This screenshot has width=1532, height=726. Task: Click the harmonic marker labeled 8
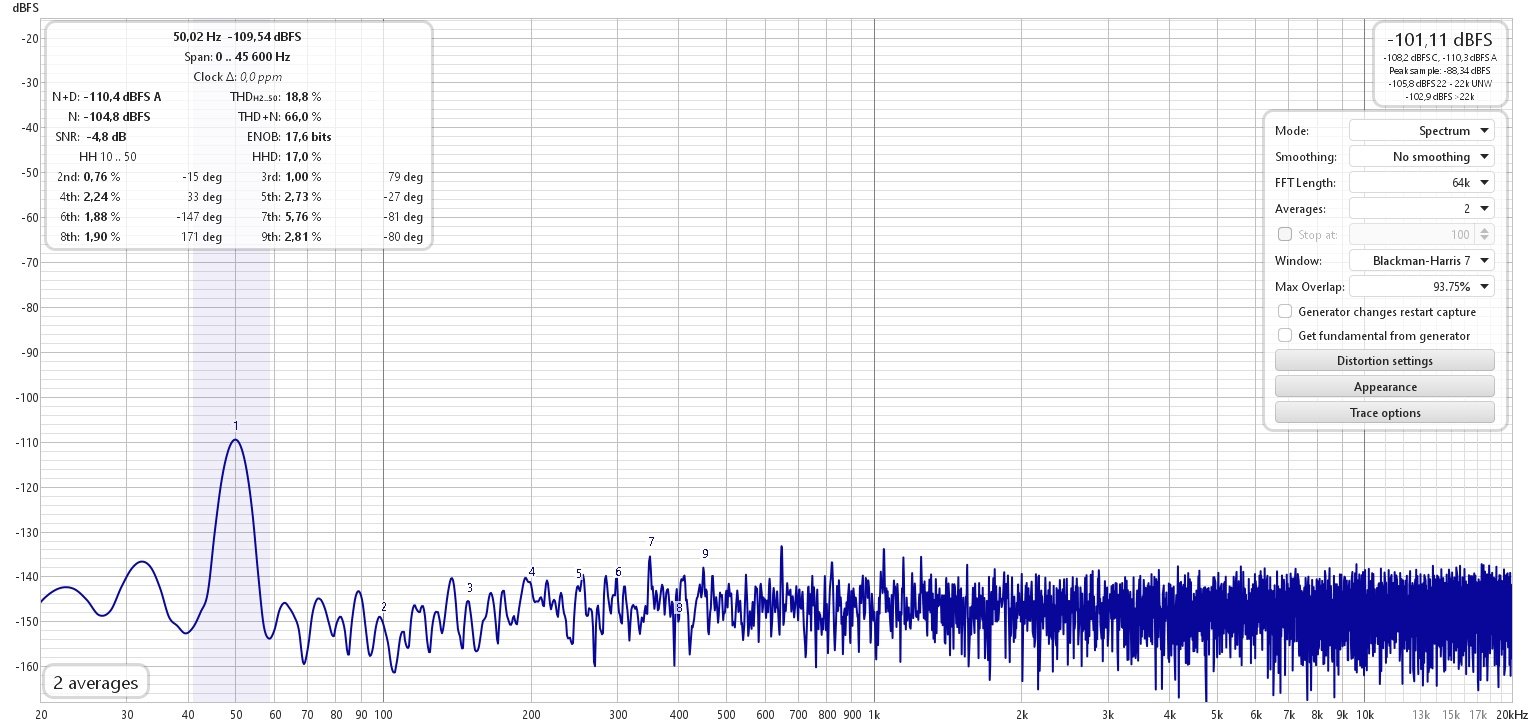point(679,607)
